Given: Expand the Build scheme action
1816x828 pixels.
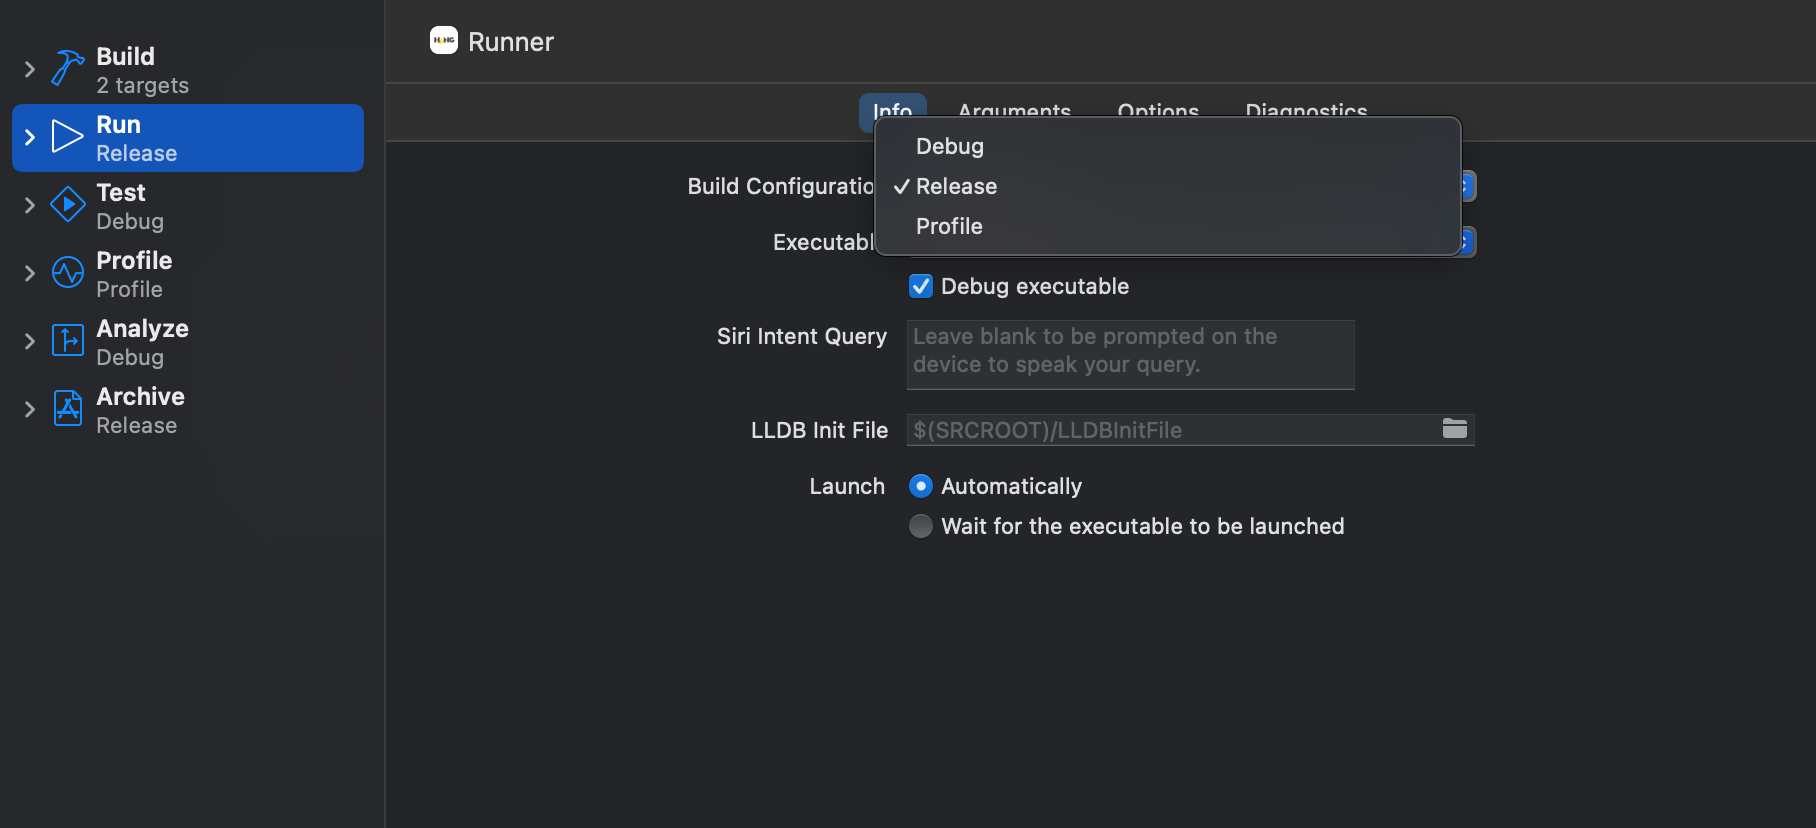Looking at the screenshot, I should [30, 69].
